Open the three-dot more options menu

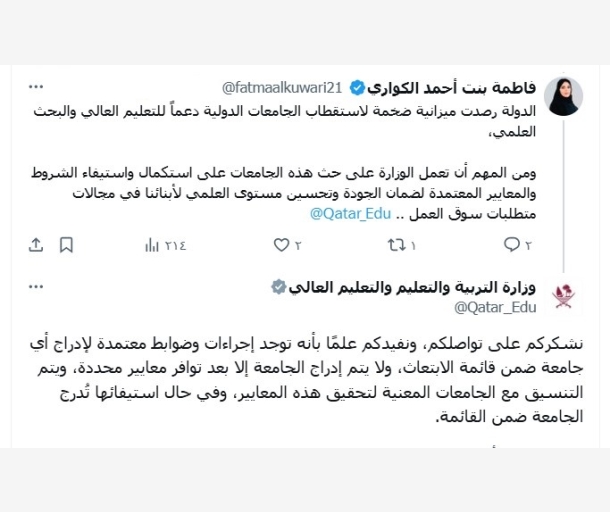[x=36, y=84]
